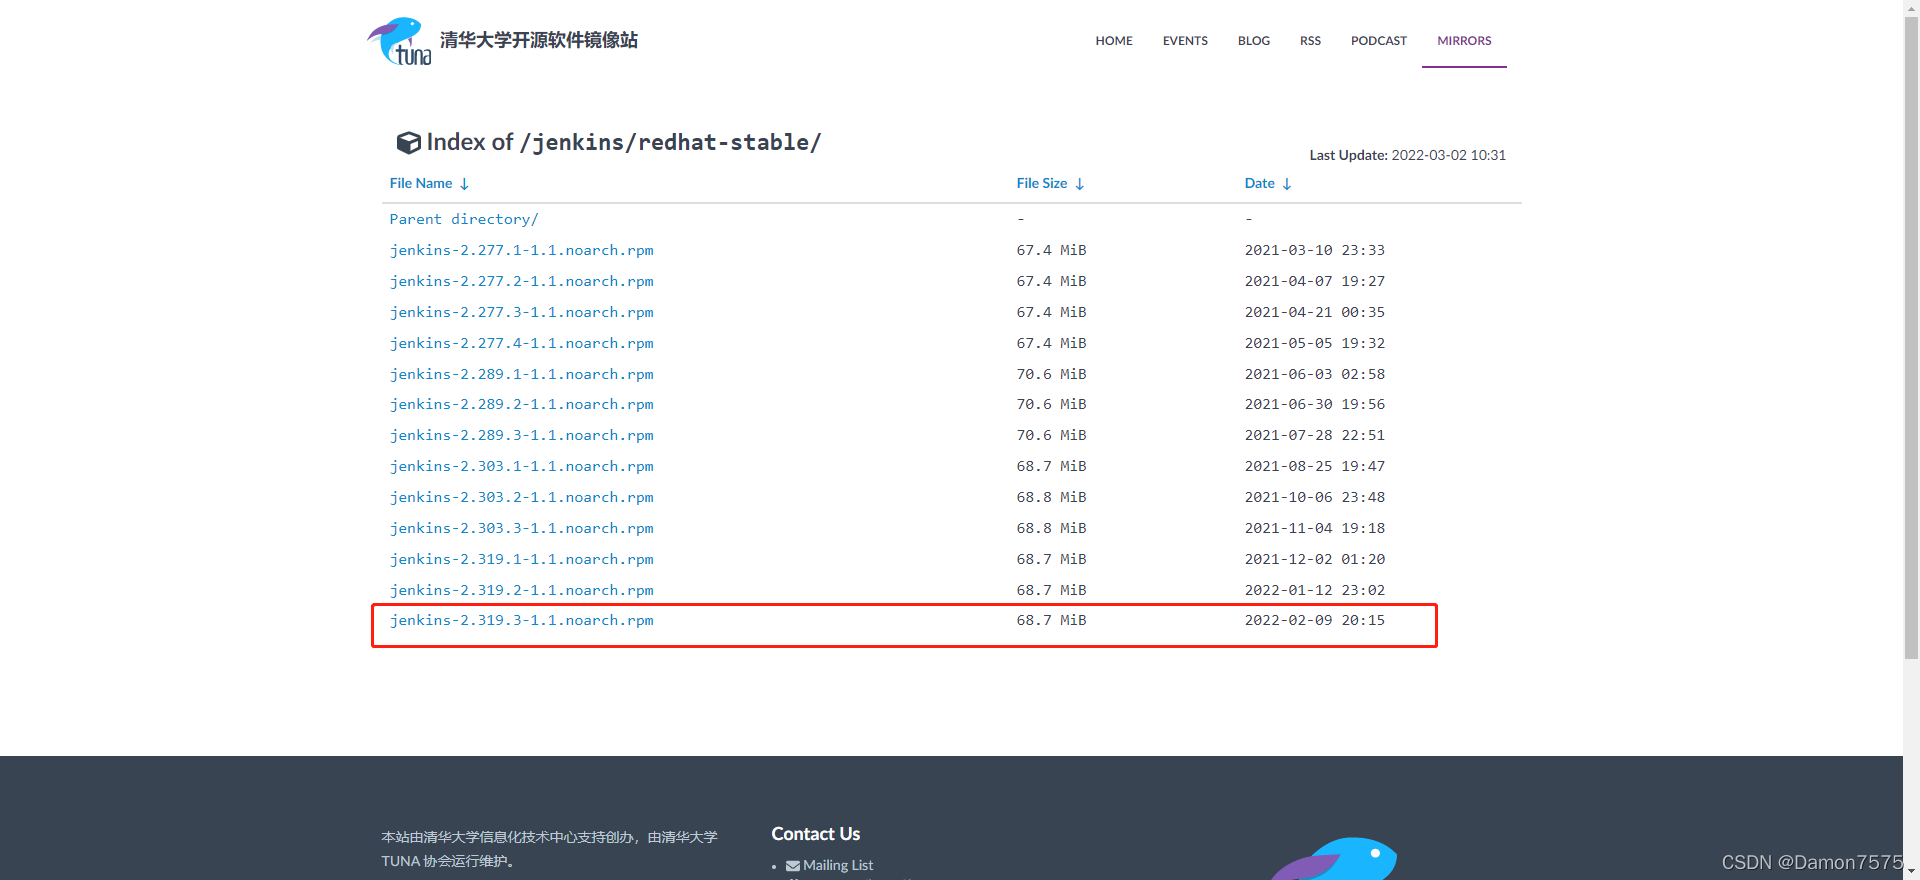The image size is (1920, 880).
Task: Click the date 2022-02-09 20:15
Action: point(1315,620)
